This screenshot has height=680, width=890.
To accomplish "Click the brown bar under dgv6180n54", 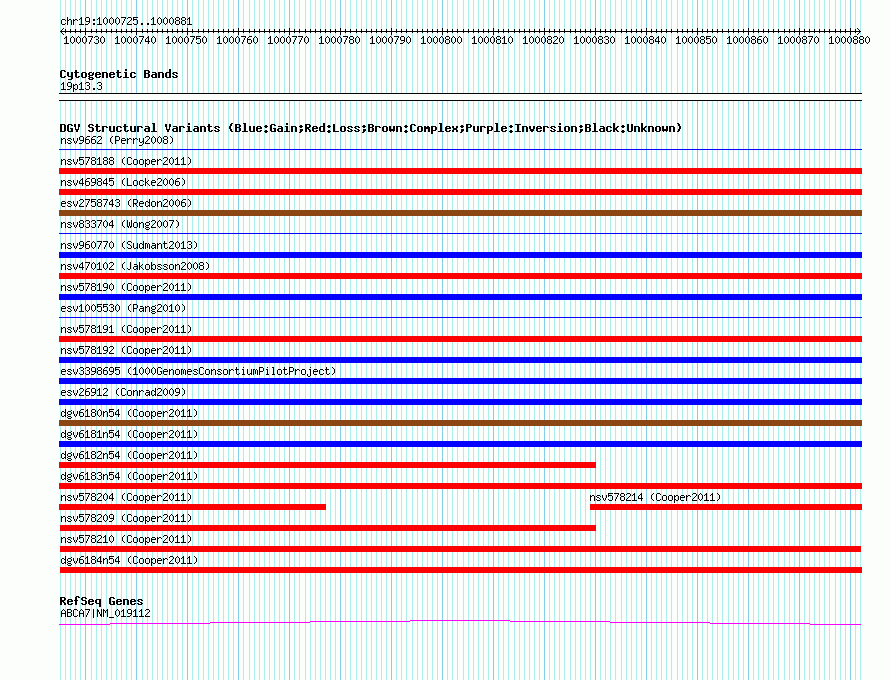I will point(460,423).
